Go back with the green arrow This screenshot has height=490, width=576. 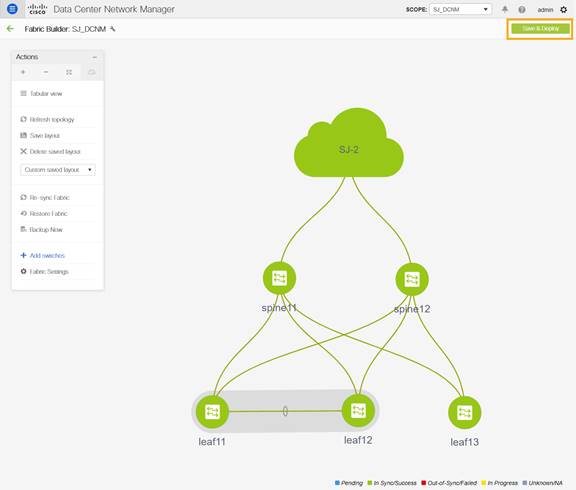tap(10, 29)
